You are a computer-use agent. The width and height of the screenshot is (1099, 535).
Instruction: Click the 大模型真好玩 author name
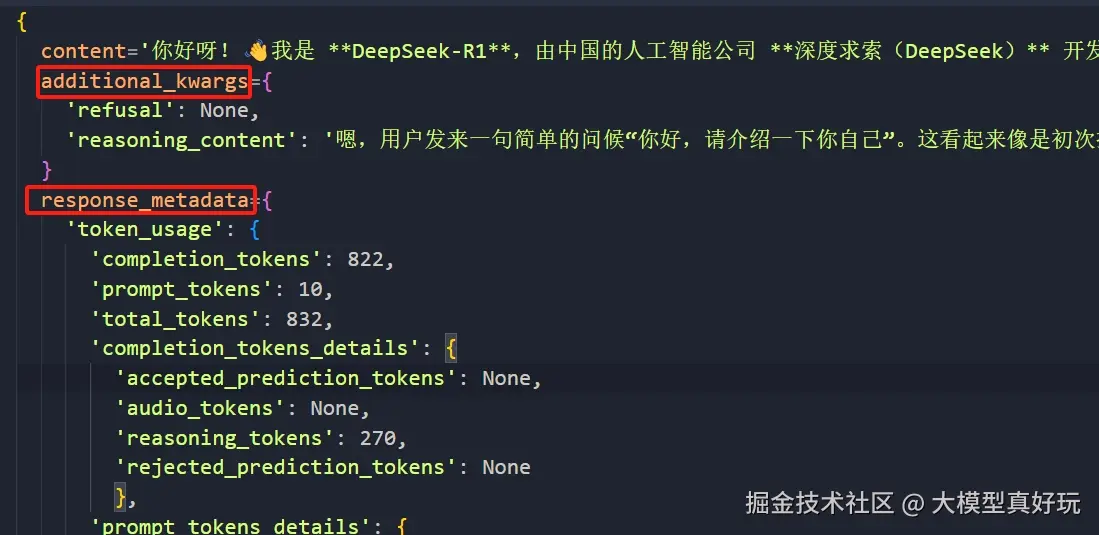[x=1006, y=503]
